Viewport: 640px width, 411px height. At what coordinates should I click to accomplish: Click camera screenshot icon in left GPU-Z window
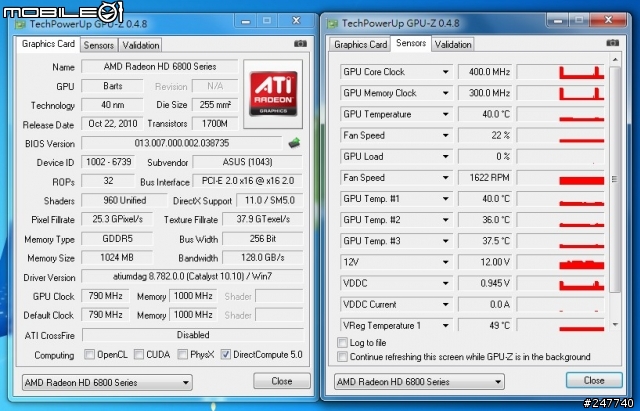point(300,44)
